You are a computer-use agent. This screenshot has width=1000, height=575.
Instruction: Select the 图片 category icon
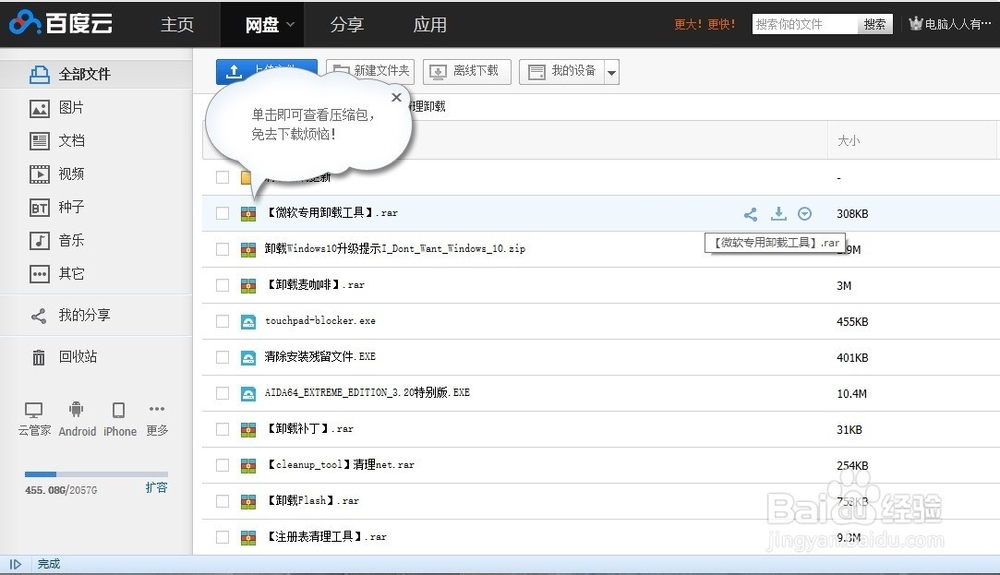tap(40, 108)
